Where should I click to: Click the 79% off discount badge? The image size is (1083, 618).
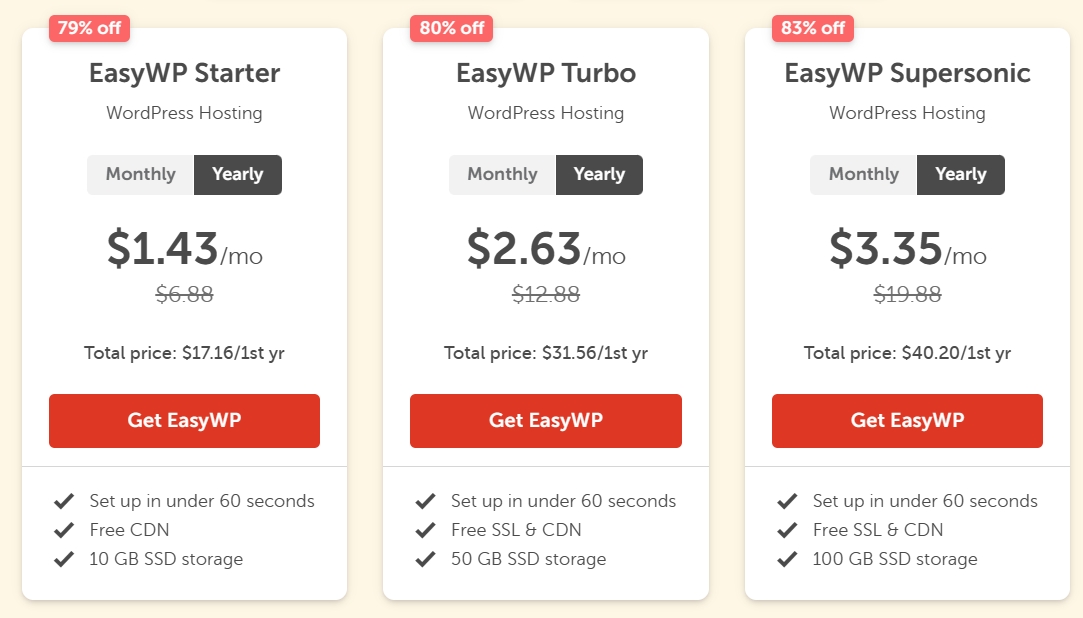[x=89, y=28]
